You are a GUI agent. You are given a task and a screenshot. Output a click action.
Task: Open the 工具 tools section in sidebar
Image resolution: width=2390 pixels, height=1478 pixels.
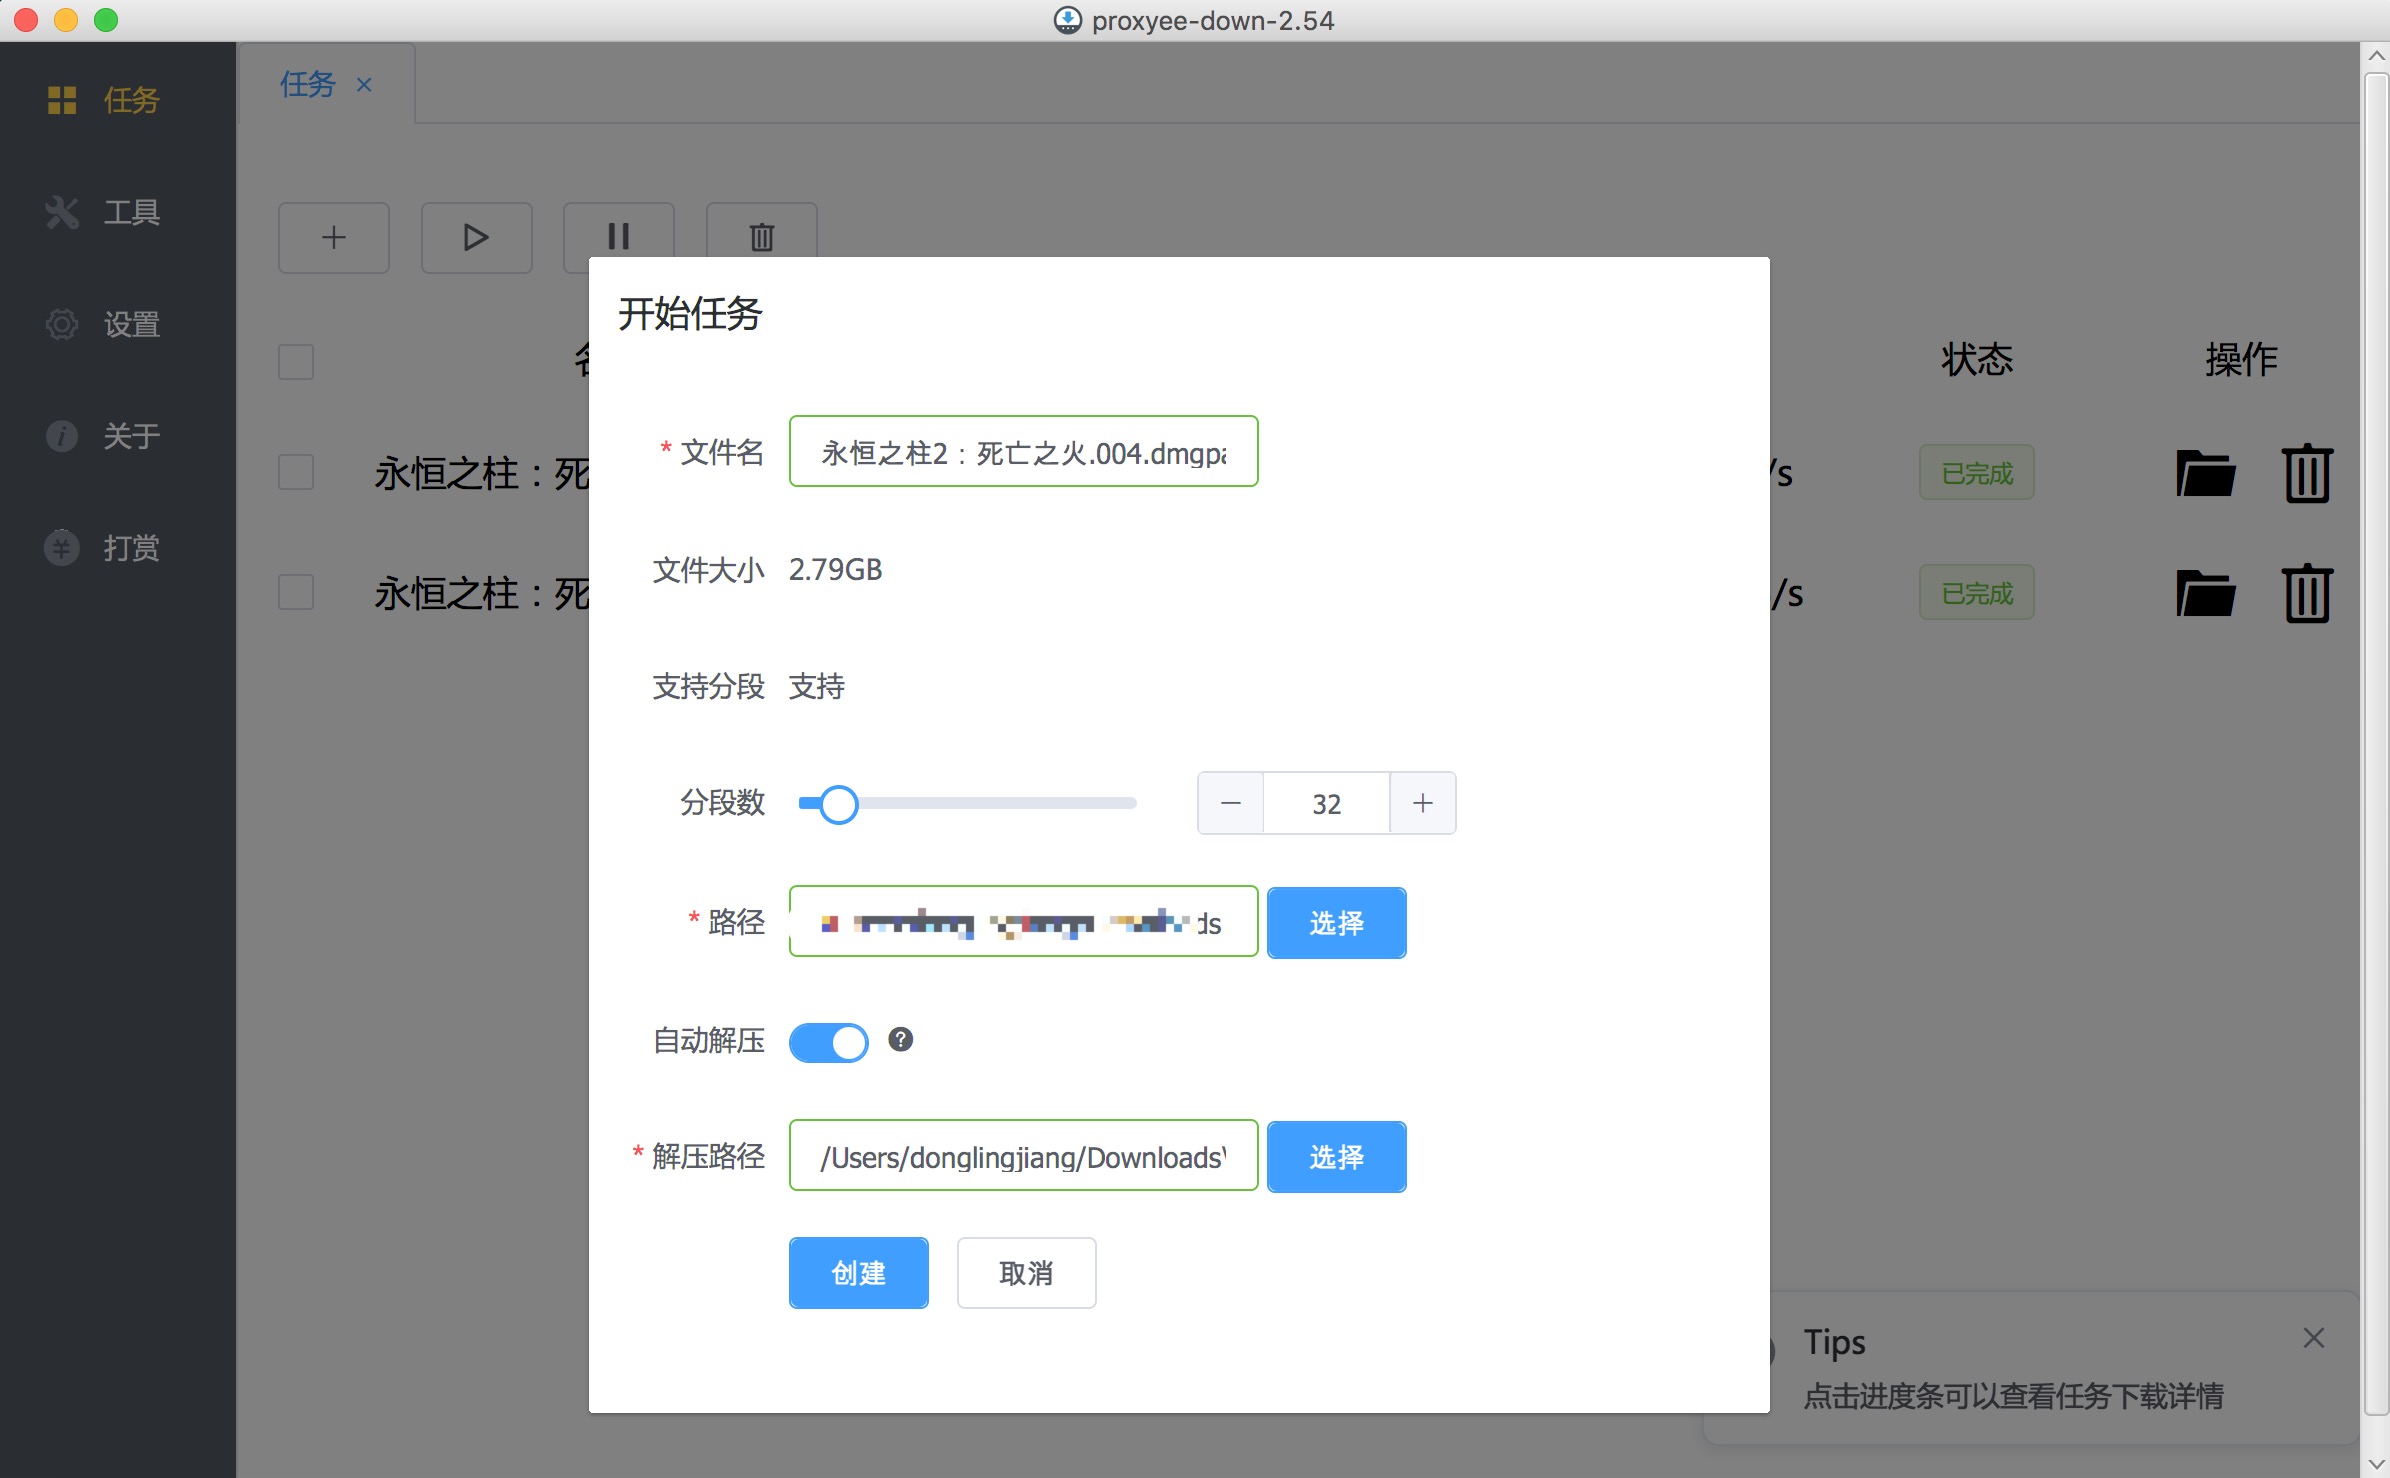104,212
